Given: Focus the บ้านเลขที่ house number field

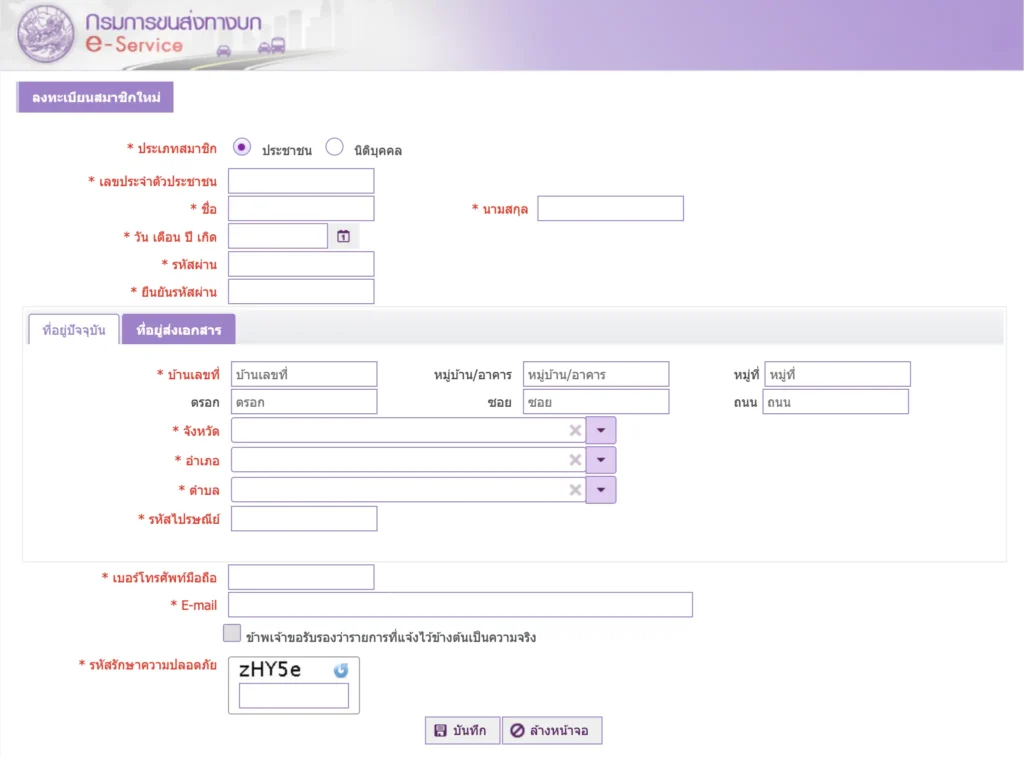Looking at the screenshot, I should coord(304,374).
